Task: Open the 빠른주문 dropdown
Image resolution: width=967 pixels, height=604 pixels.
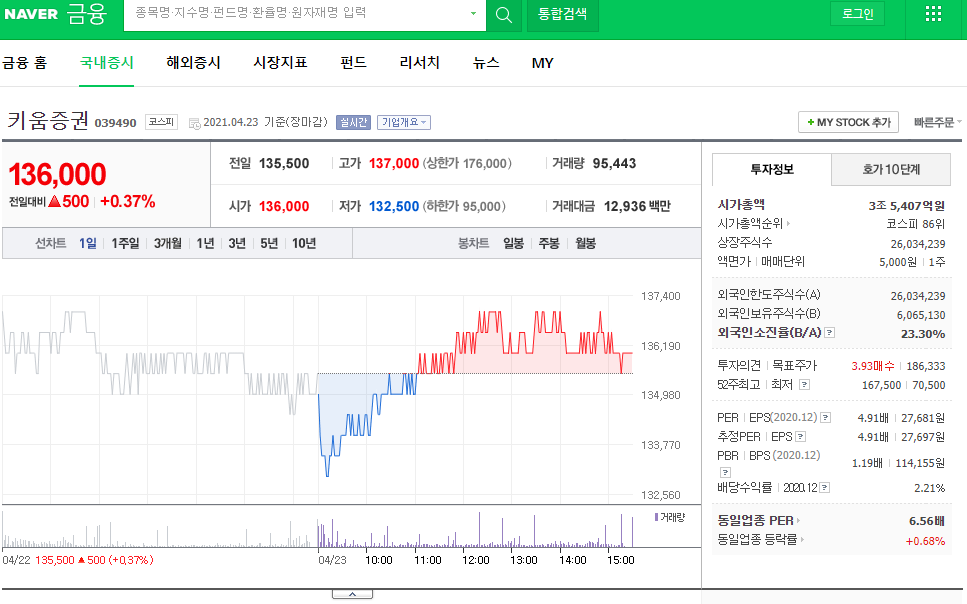Action: pos(937,122)
